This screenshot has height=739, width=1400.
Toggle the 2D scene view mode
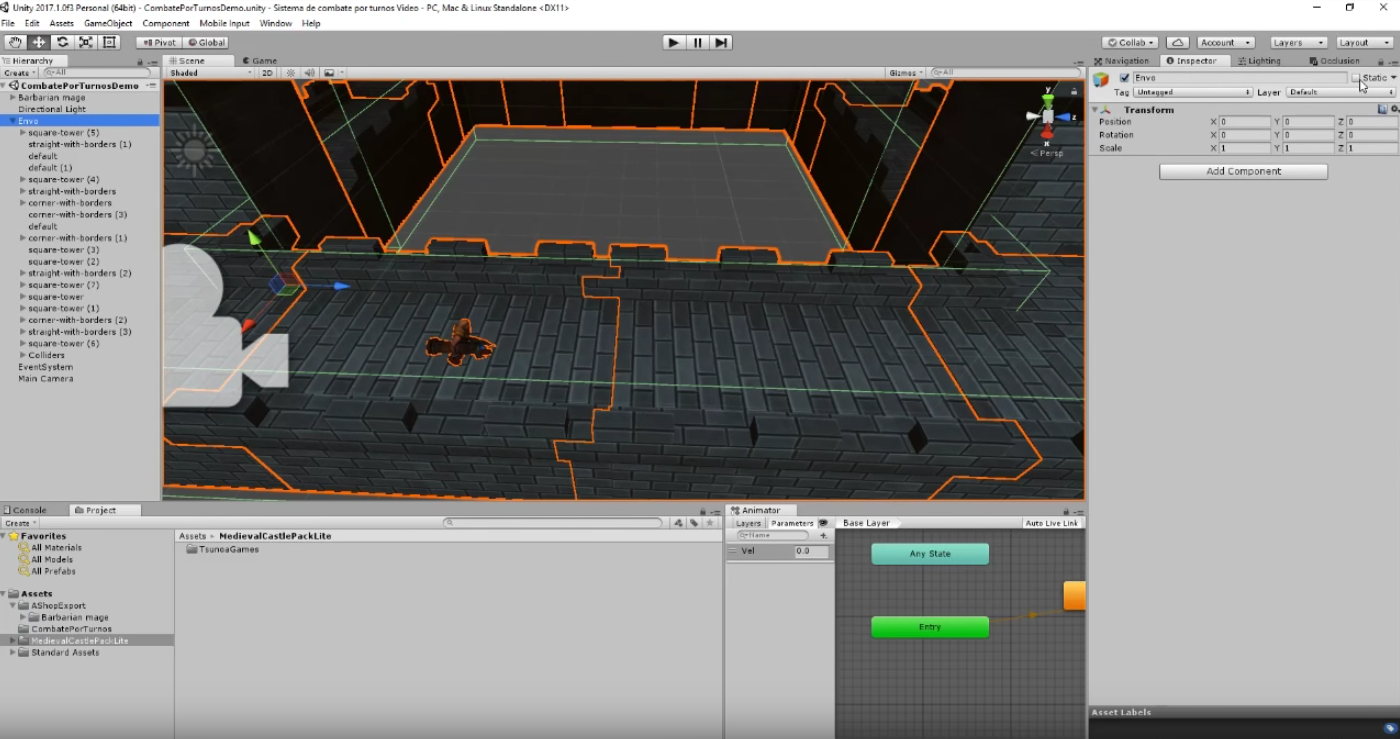coord(267,73)
